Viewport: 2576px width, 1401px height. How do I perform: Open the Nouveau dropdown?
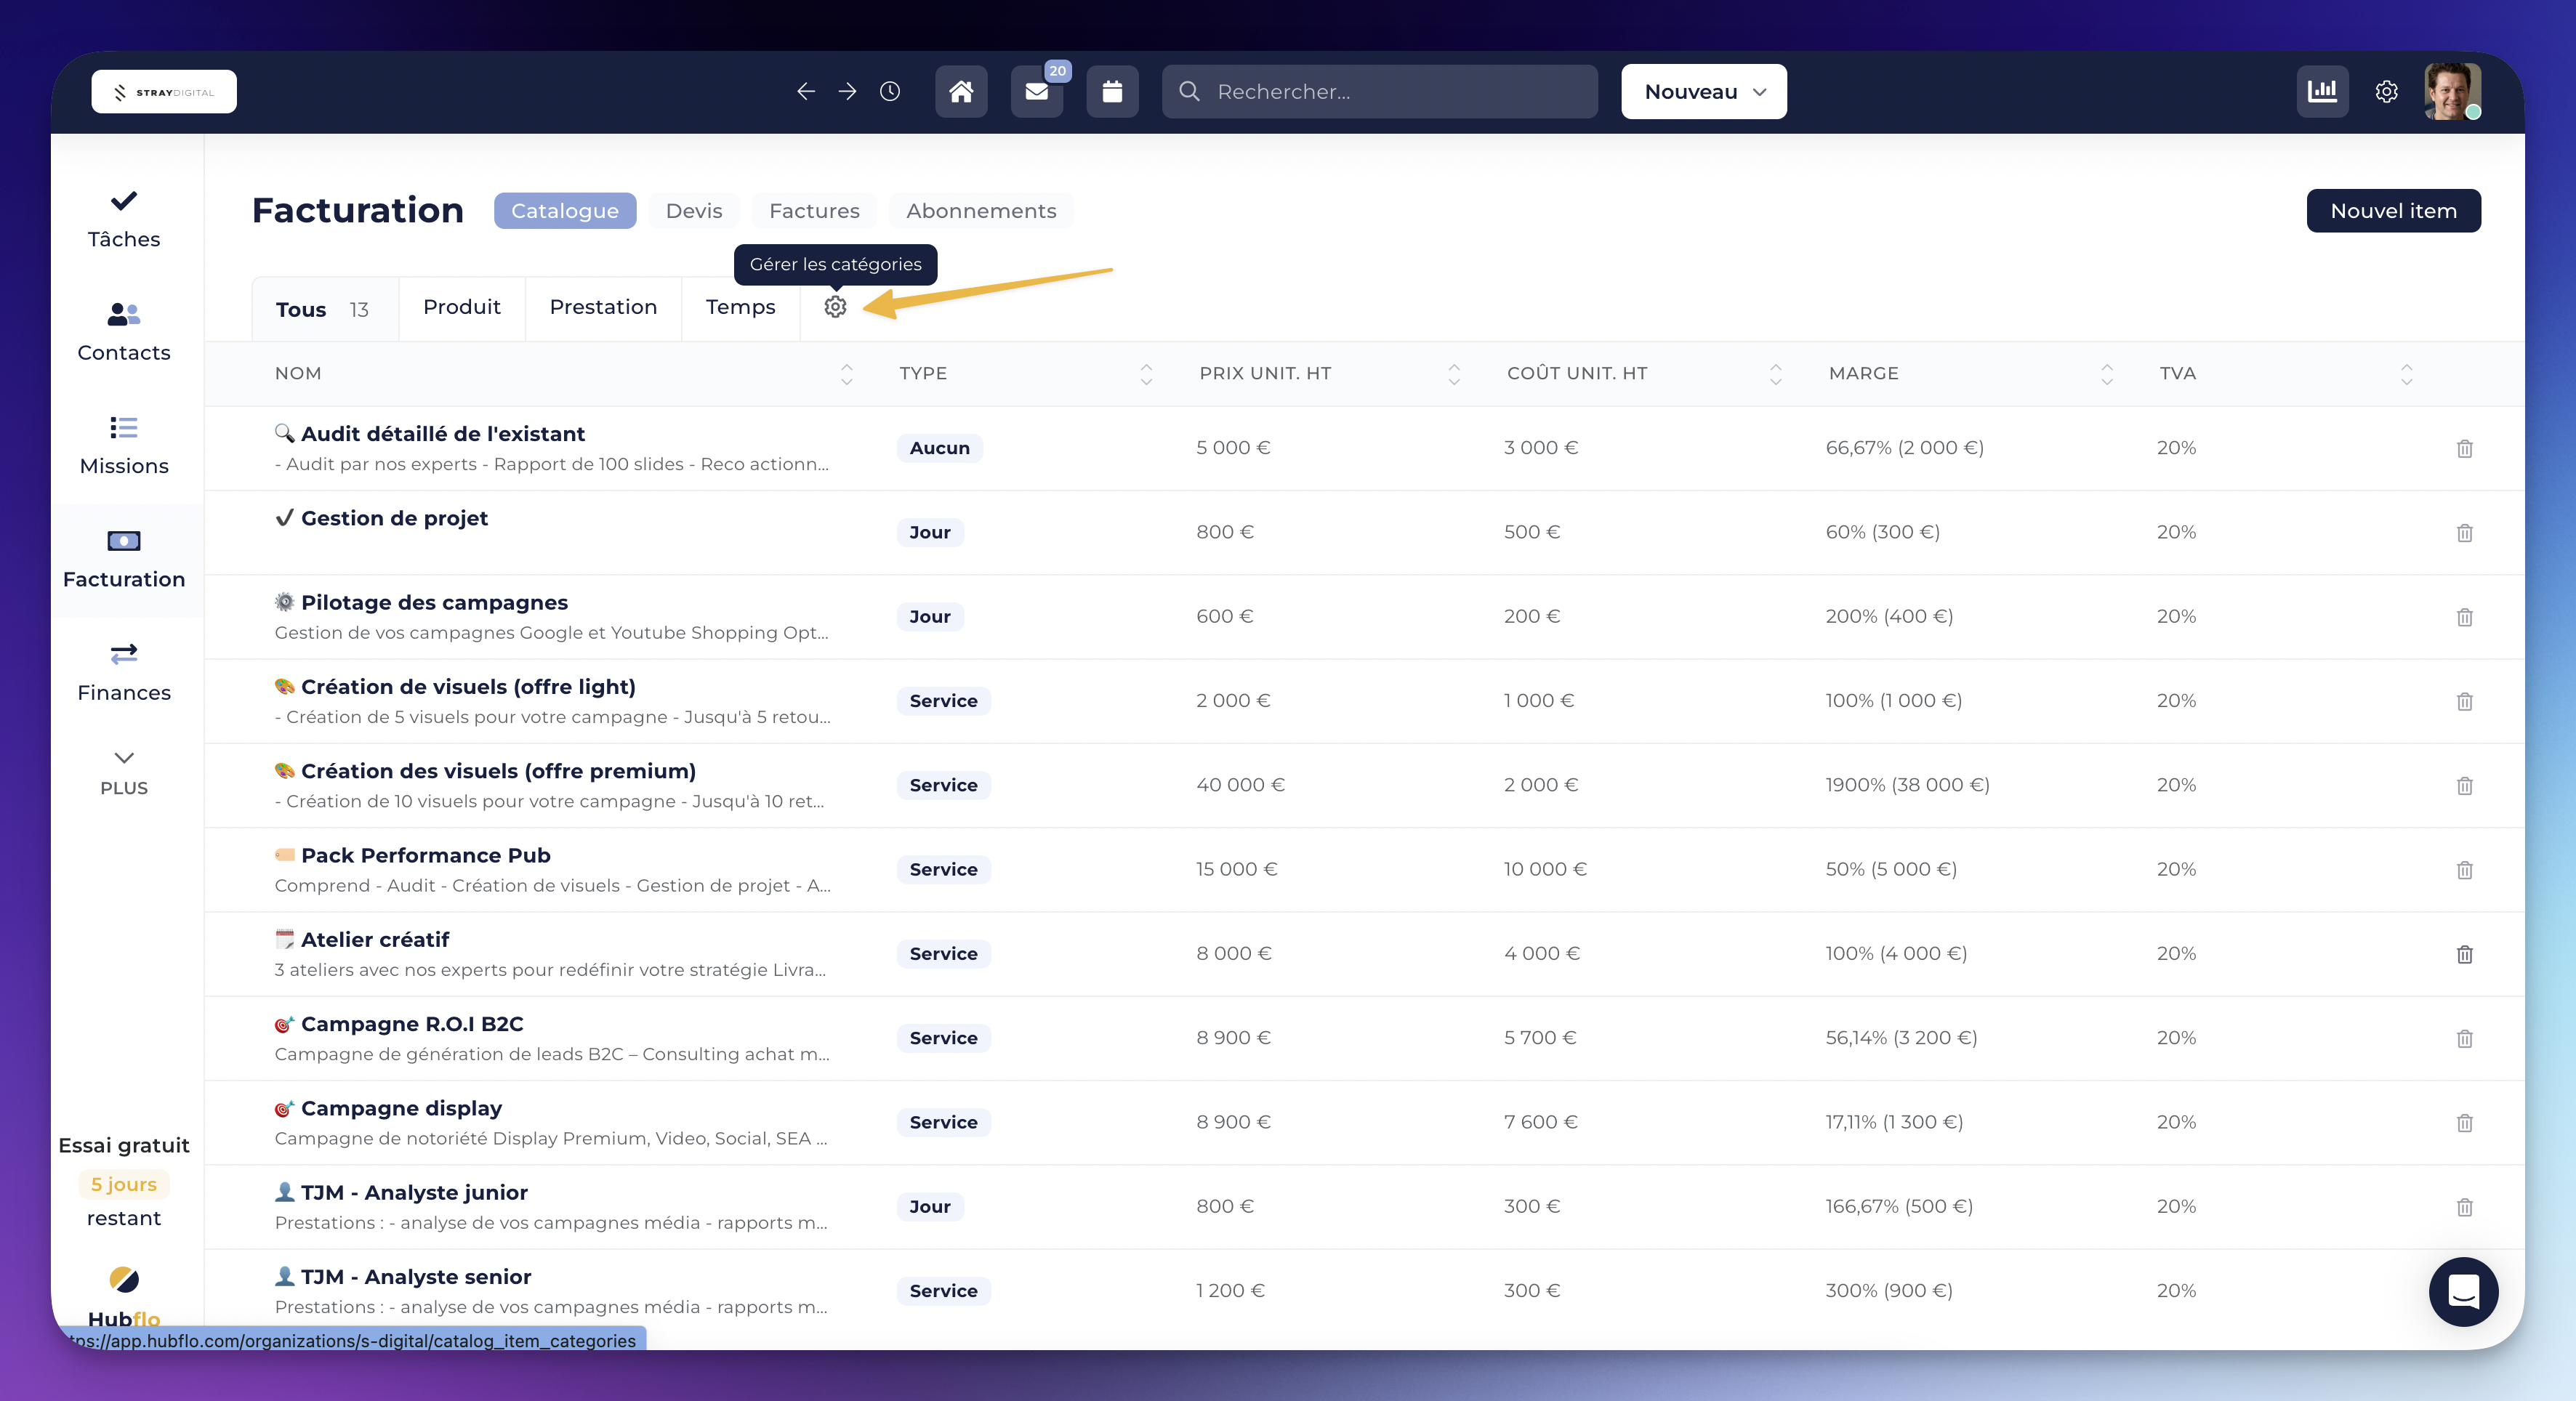click(x=1704, y=92)
